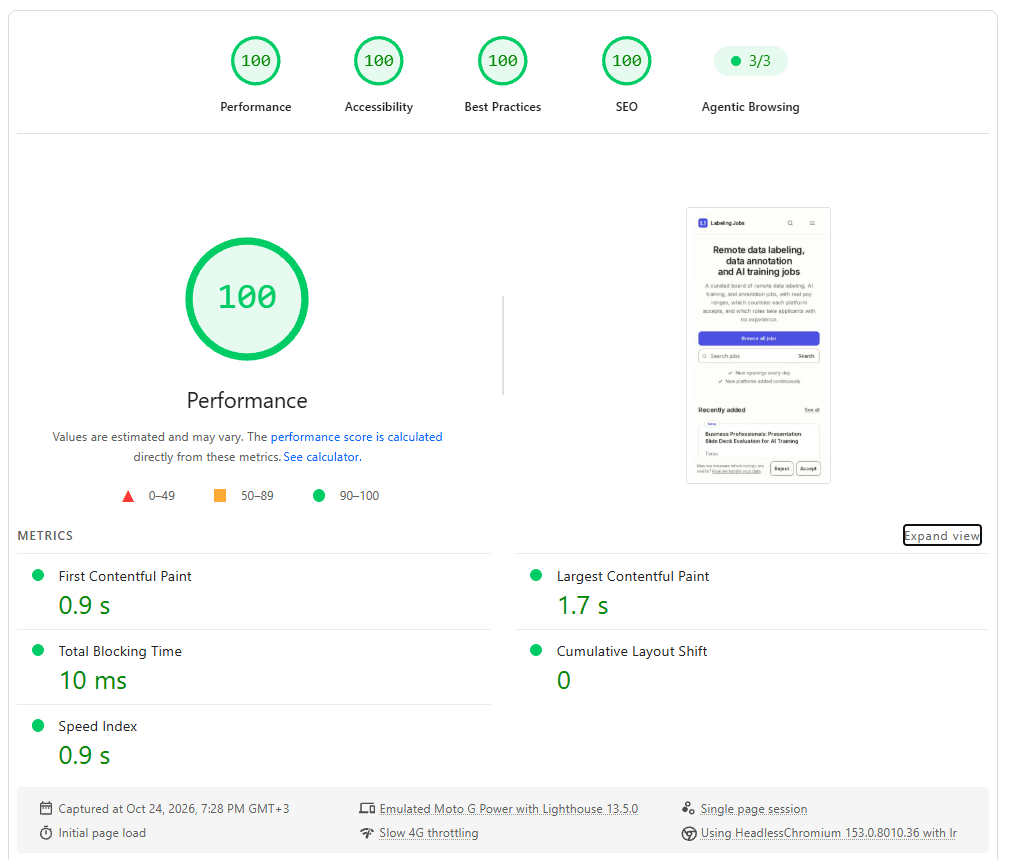Expand the Total Blocking Time metric
The image size is (1019, 860).
[254, 667]
